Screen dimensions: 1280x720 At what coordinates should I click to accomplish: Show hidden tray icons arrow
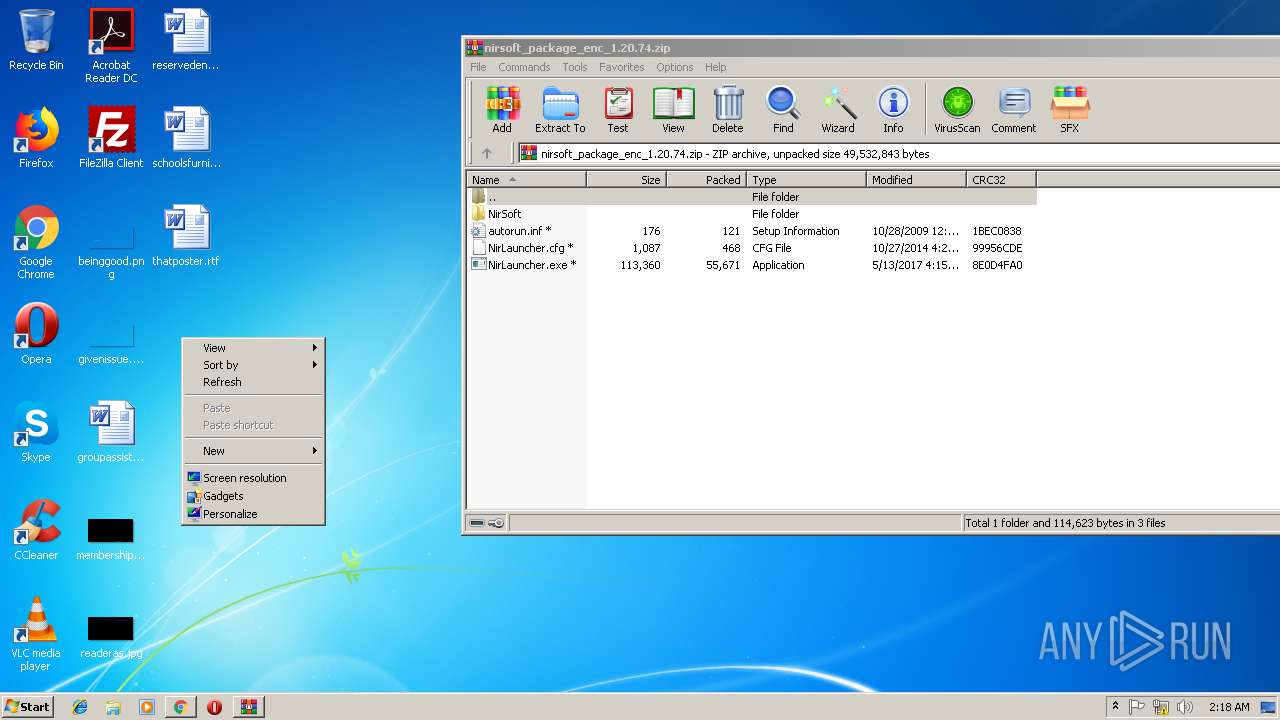(1116, 707)
